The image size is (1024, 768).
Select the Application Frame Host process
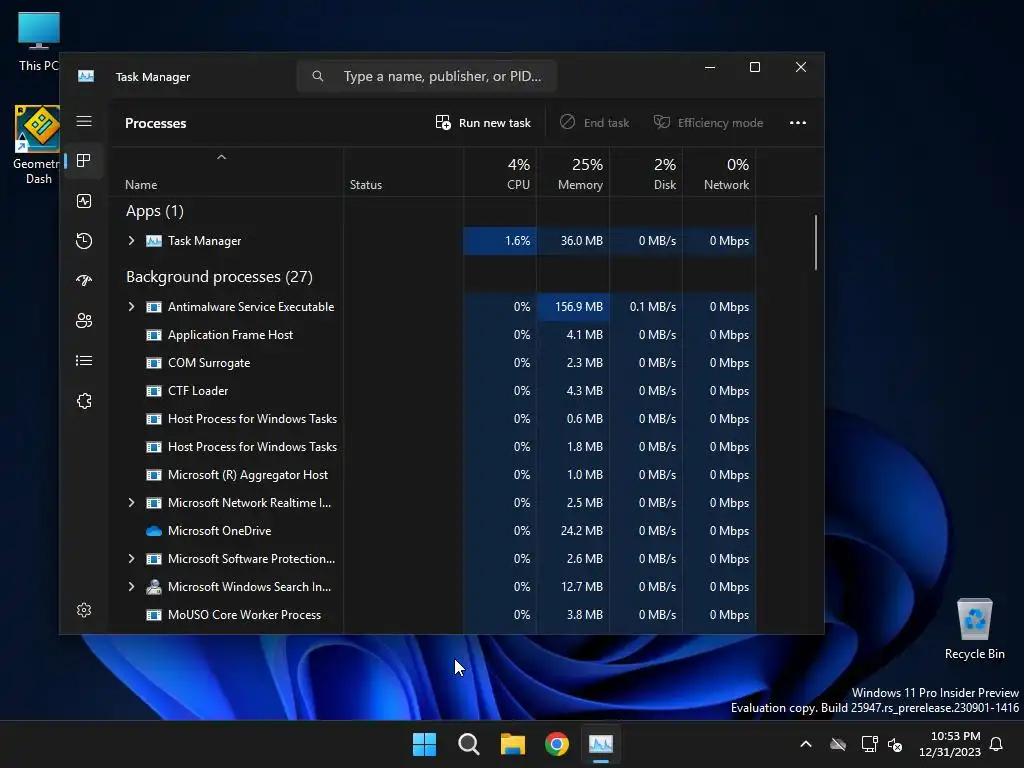point(432,335)
